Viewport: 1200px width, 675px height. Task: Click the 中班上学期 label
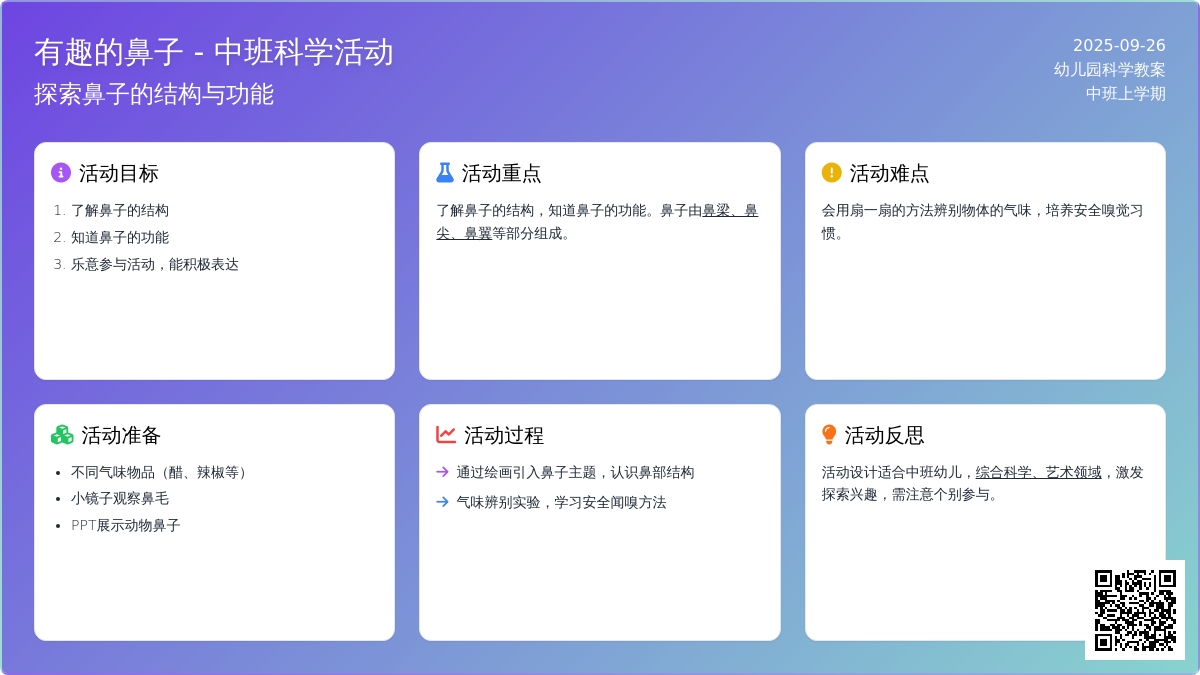[1125, 93]
